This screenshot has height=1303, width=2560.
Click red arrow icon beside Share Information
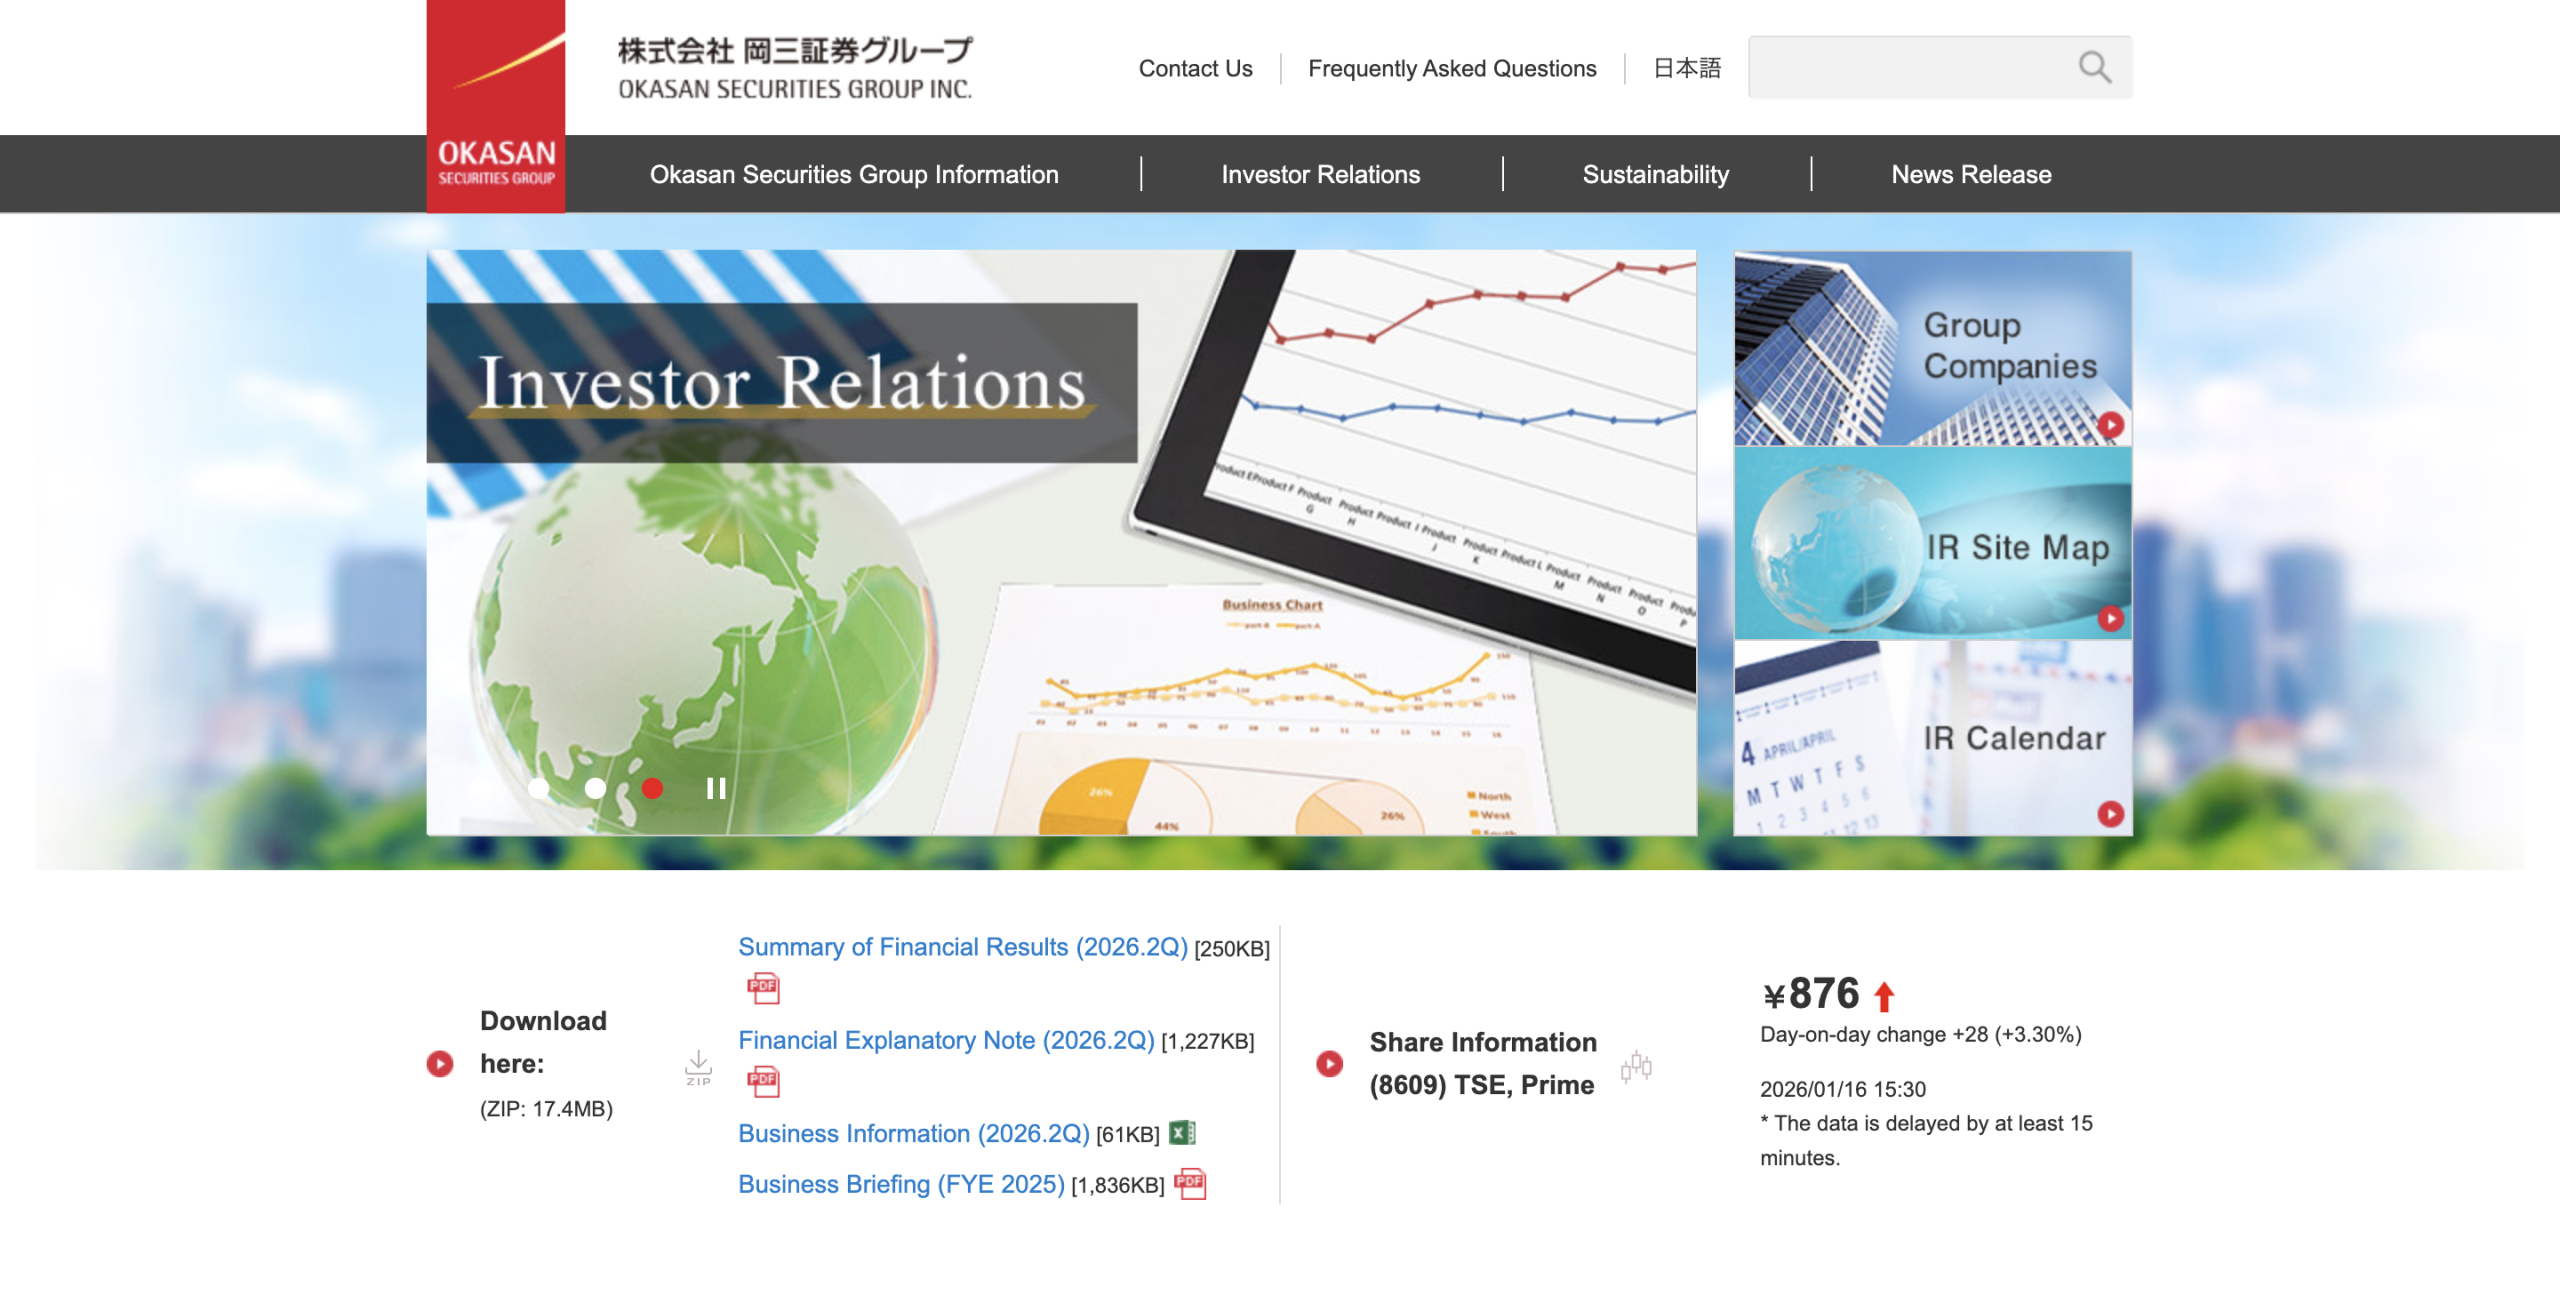coord(1329,1063)
